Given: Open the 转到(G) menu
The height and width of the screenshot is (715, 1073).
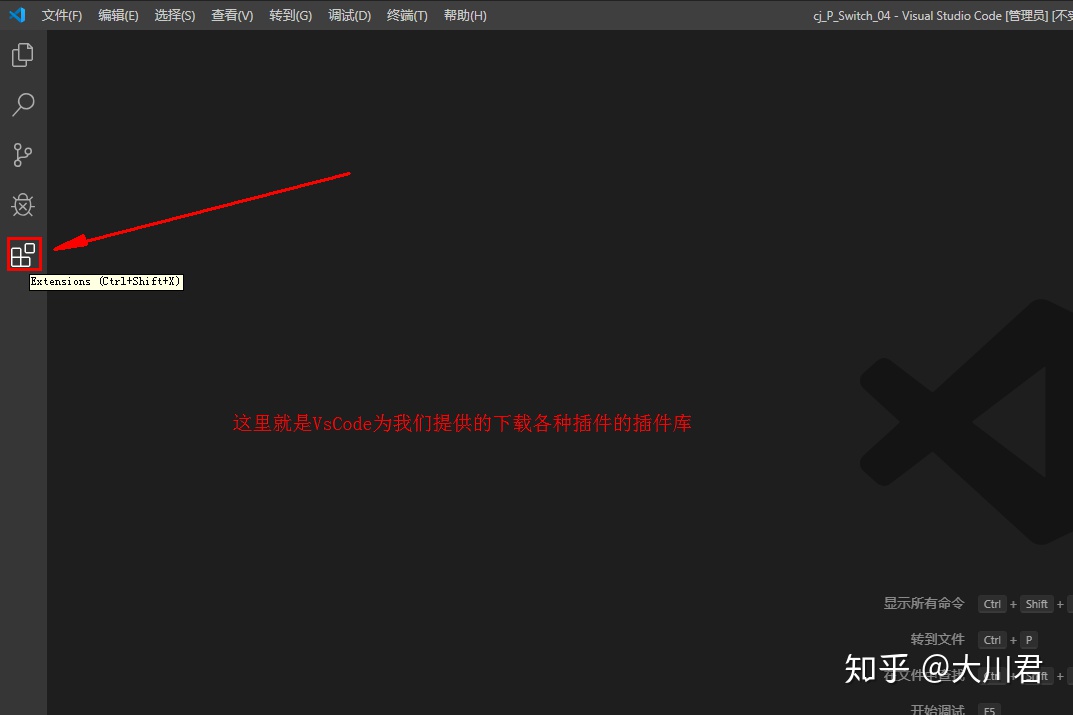Looking at the screenshot, I should (290, 15).
